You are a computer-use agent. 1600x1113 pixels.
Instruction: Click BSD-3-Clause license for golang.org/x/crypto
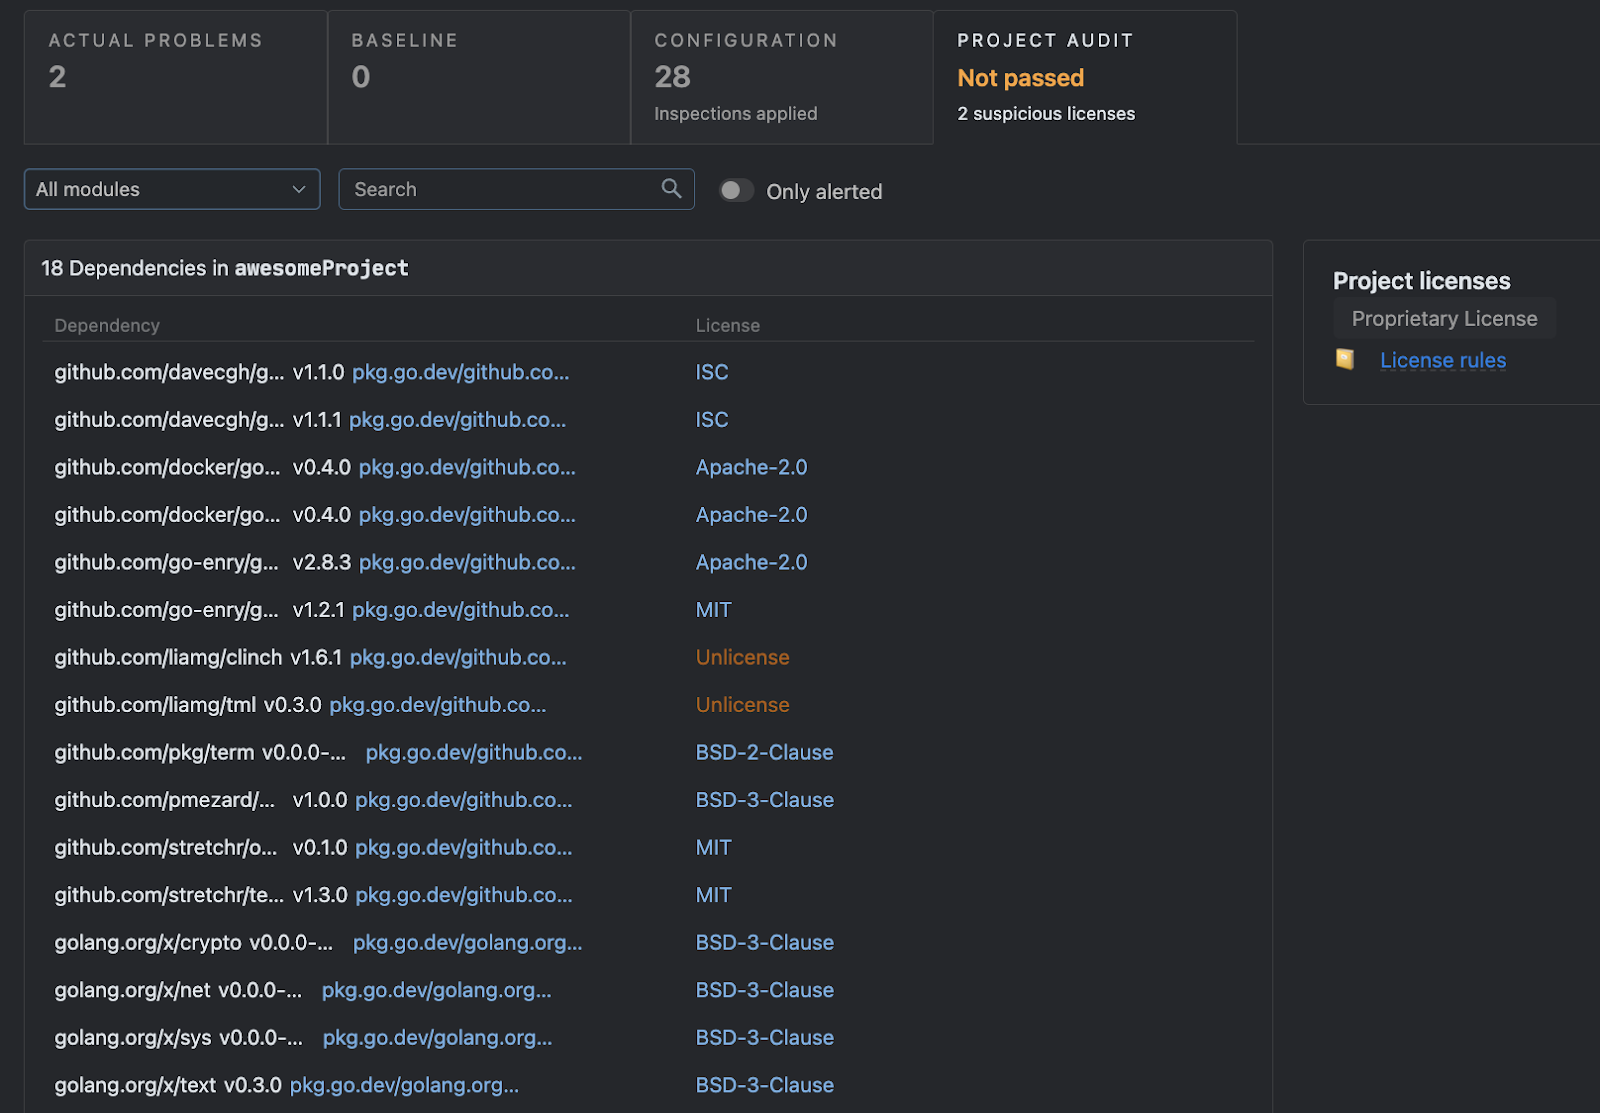pos(765,942)
